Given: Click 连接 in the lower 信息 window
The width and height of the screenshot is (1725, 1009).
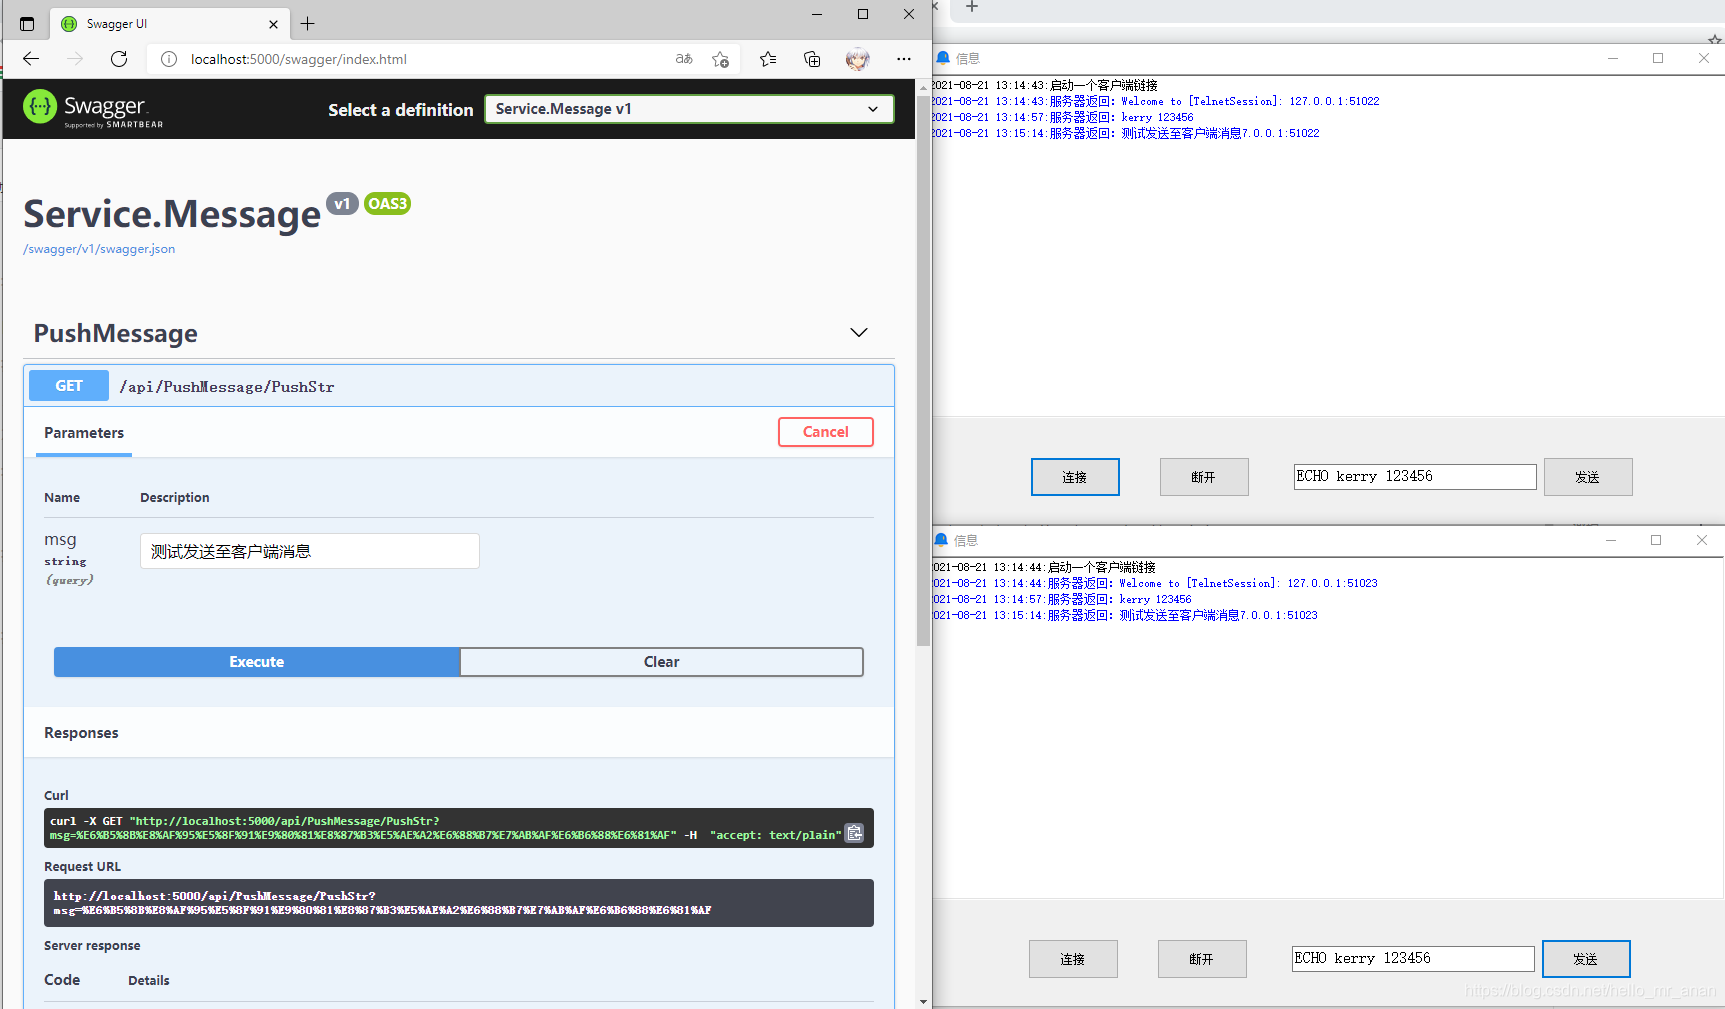Looking at the screenshot, I should tap(1073, 959).
